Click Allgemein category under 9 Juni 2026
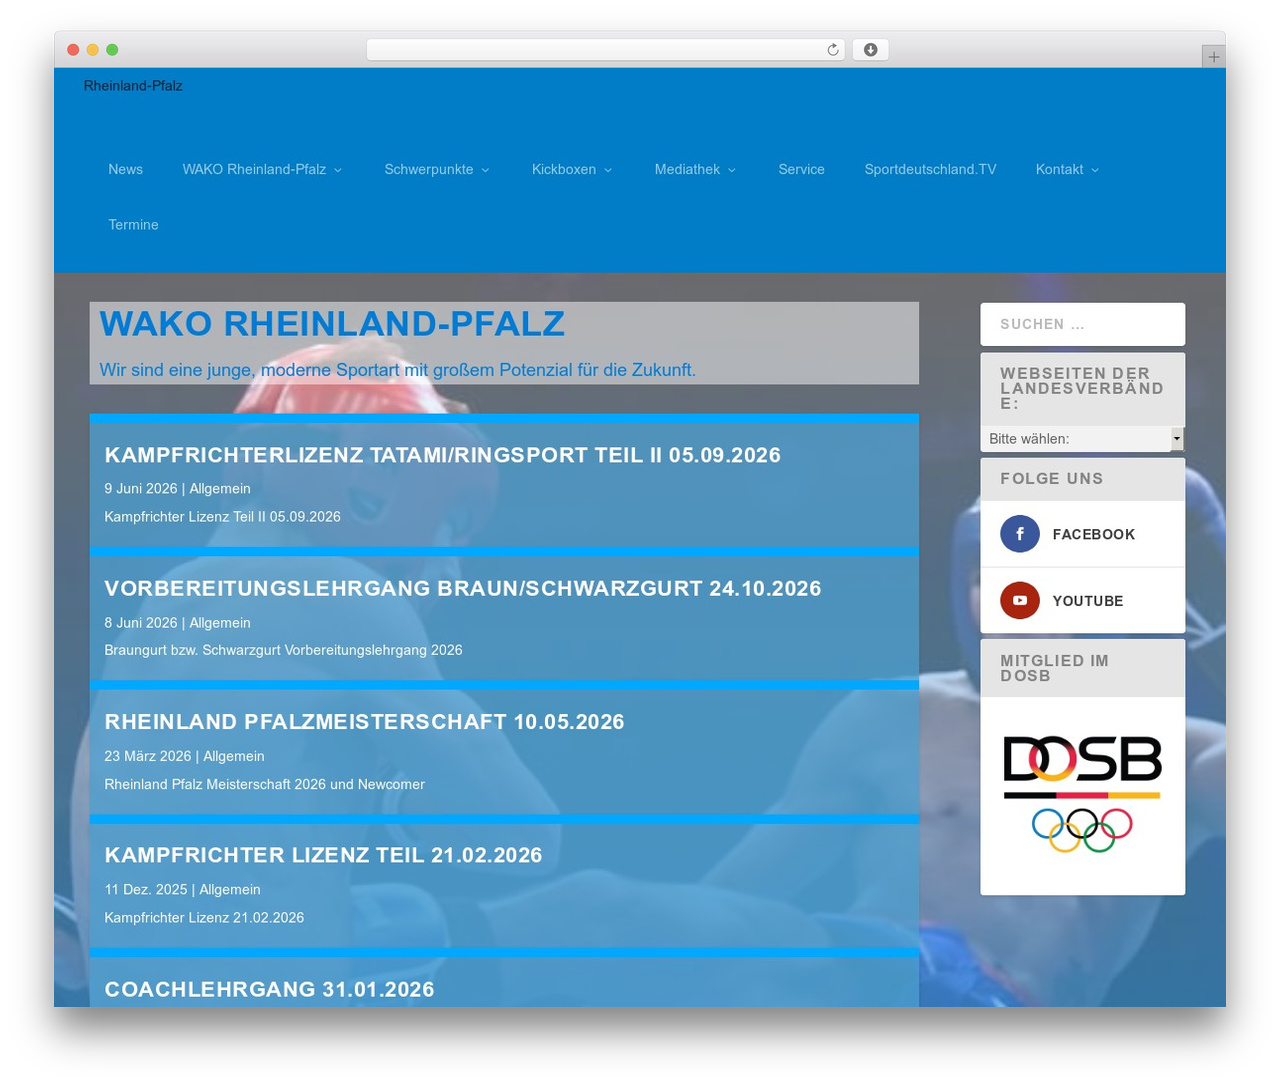The image size is (1280, 1084). (x=220, y=489)
